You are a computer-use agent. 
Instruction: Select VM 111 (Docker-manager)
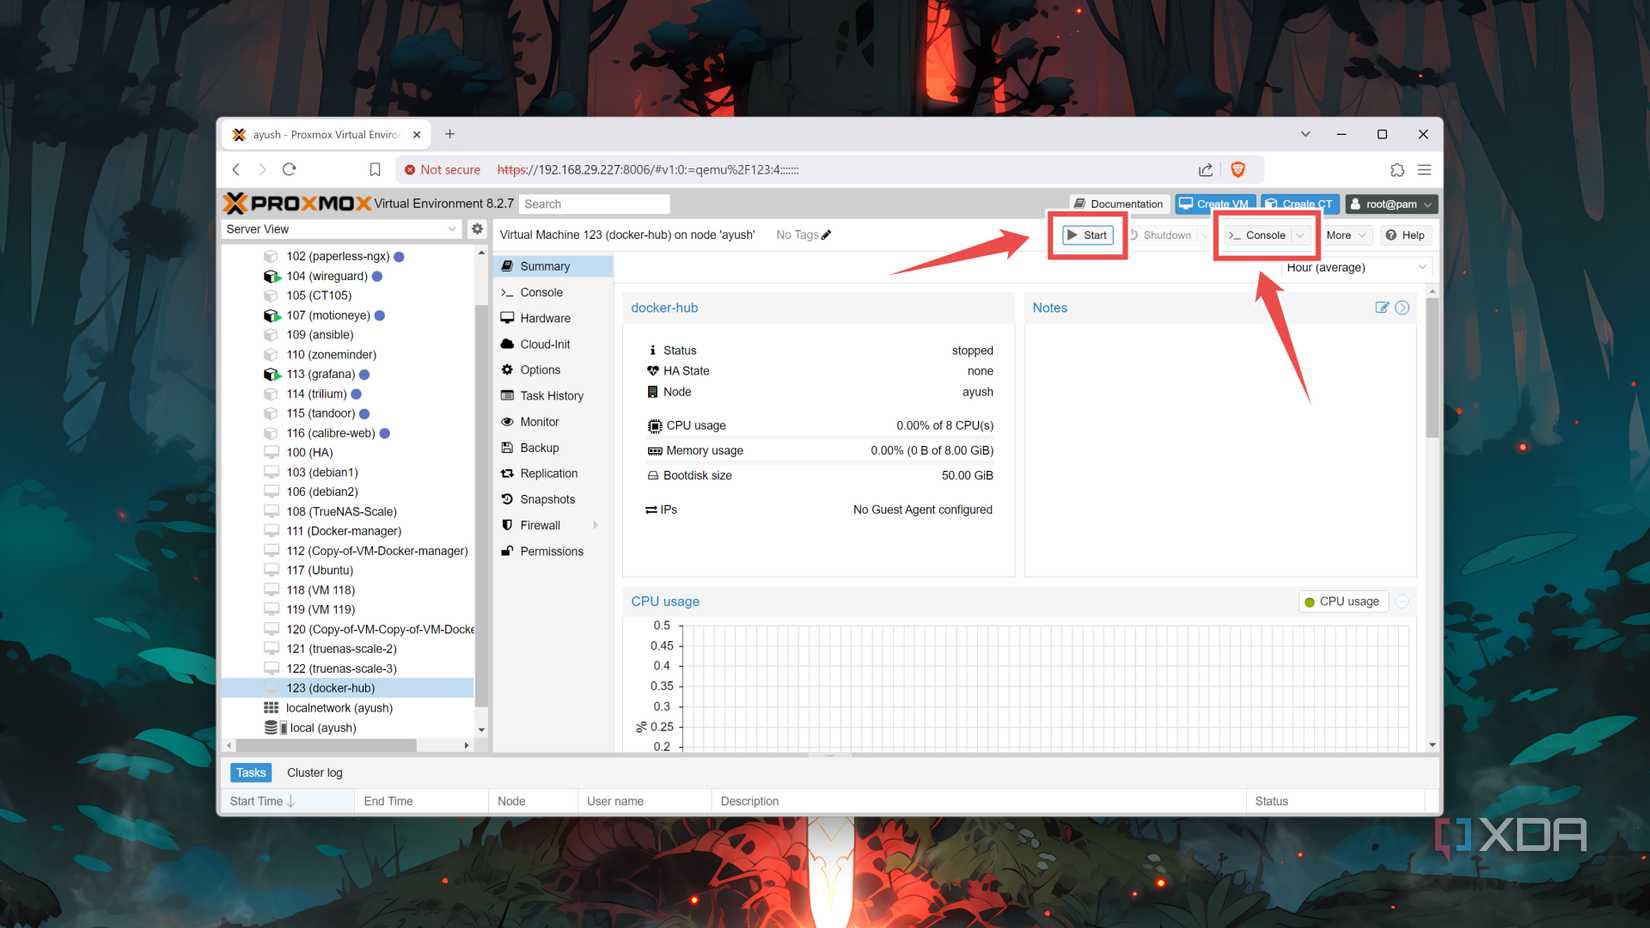click(343, 531)
